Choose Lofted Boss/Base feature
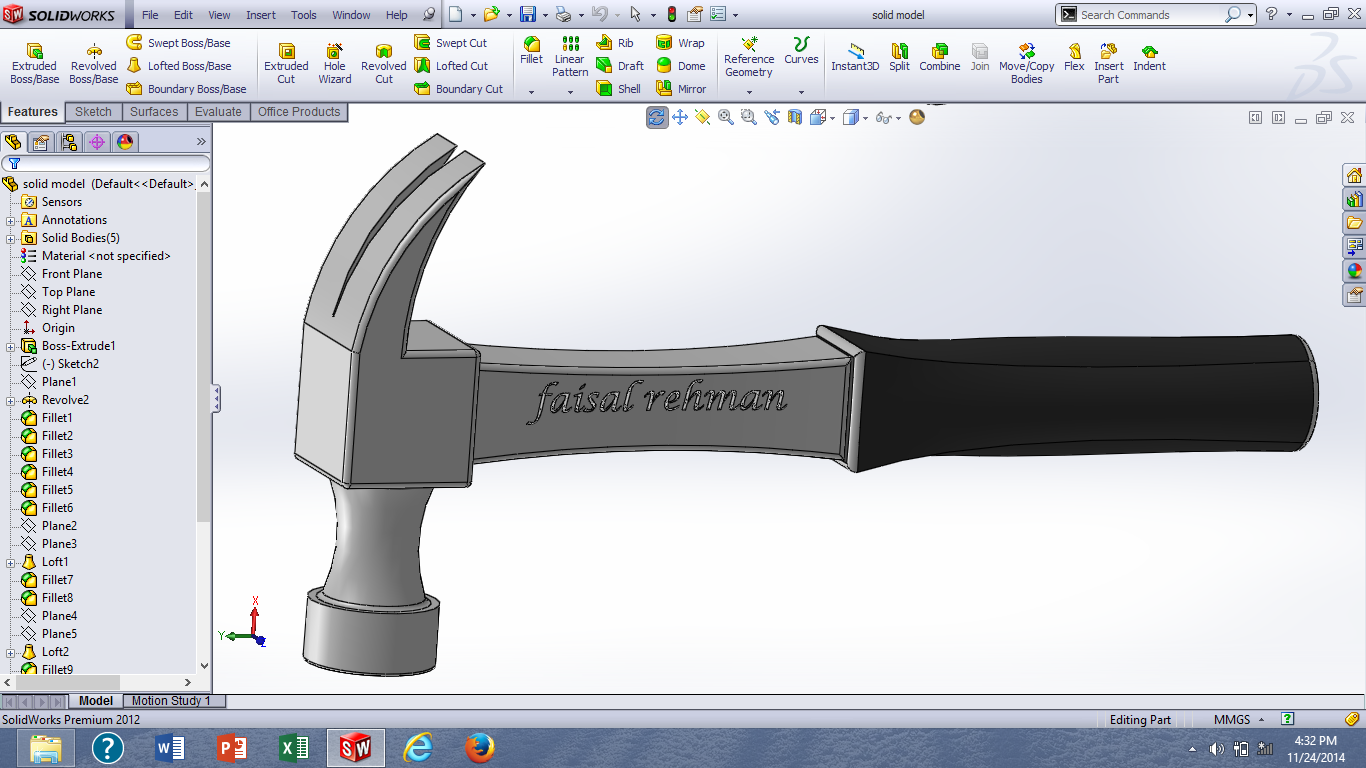The height and width of the screenshot is (768, 1366). (x=178, y=66)
